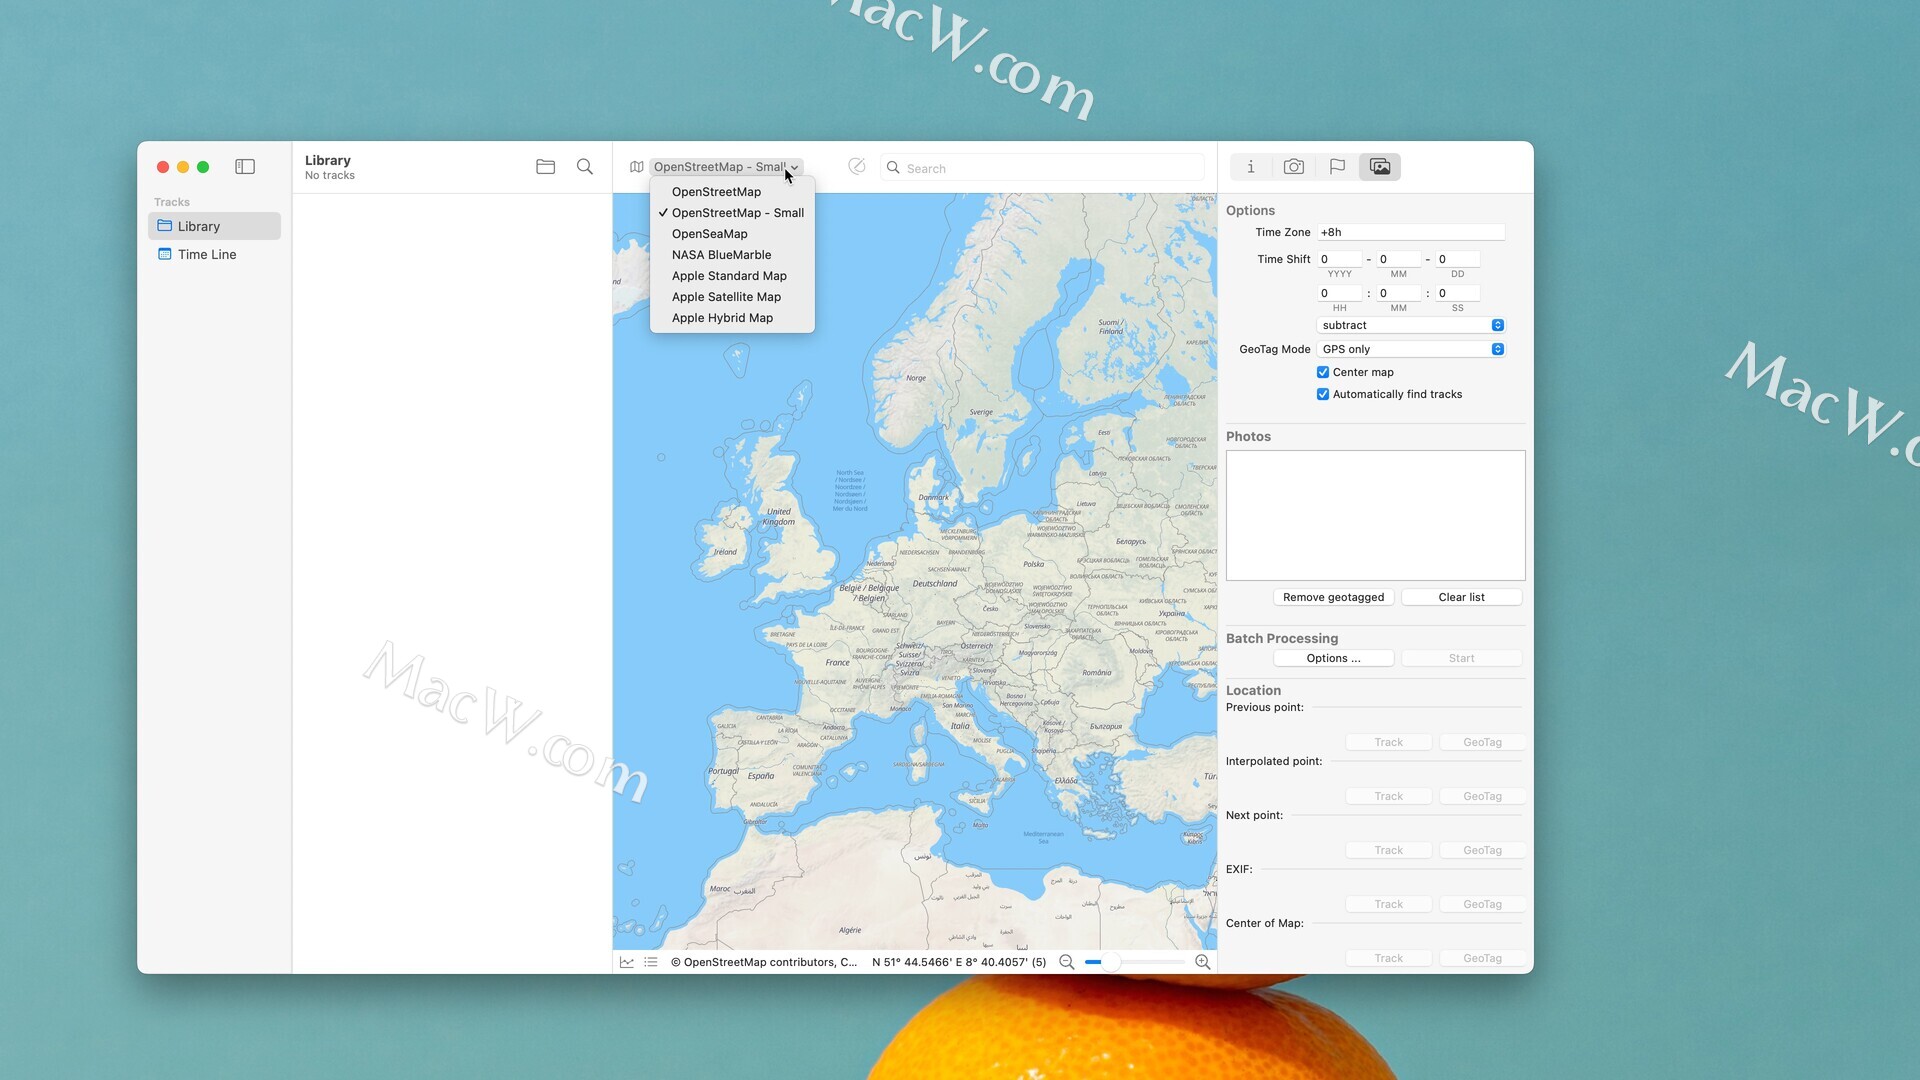
Task: Choose OpenStreetMap - Small menu entry
Action: [732, 213]
